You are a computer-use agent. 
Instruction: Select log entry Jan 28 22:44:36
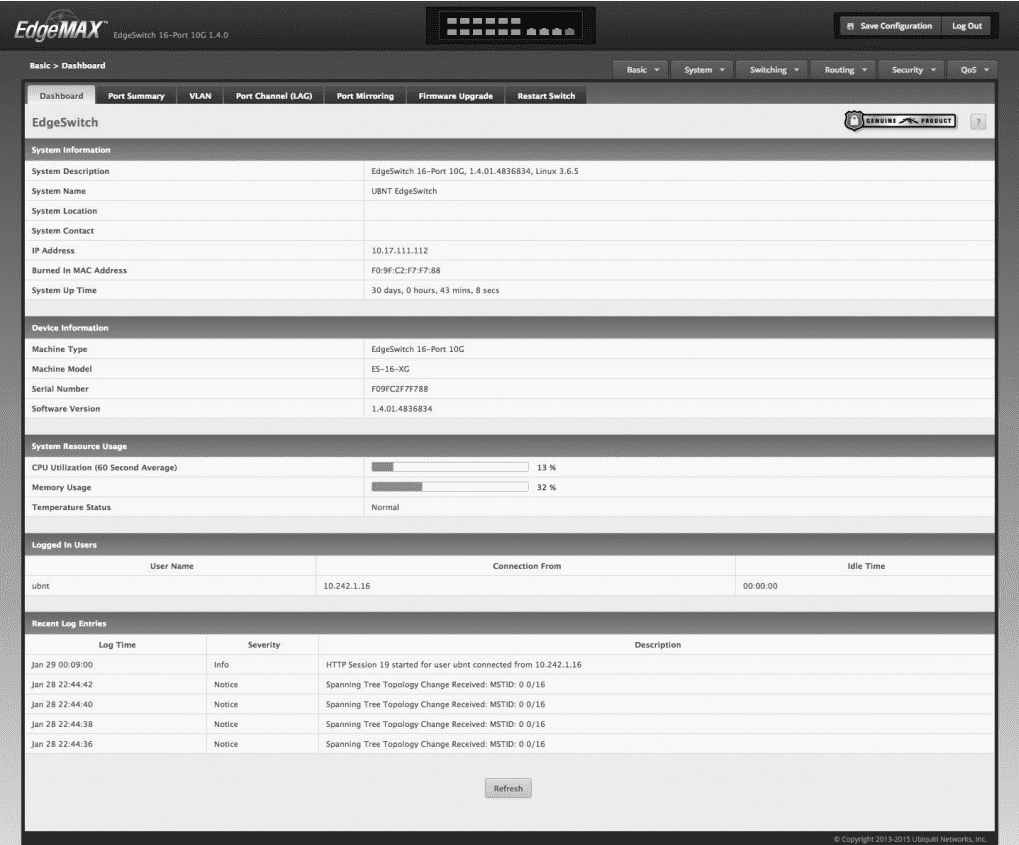[x=510, y=744]
